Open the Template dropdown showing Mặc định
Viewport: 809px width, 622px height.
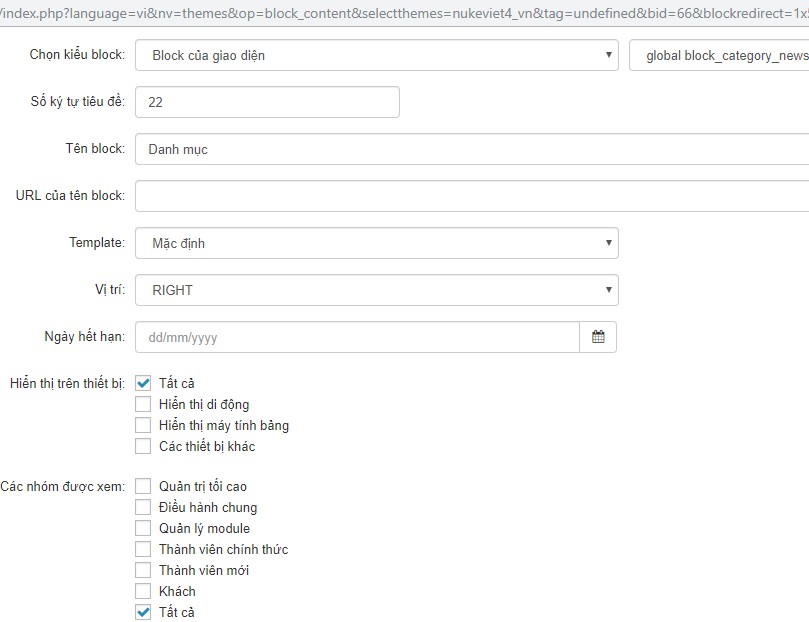[377, 243]
